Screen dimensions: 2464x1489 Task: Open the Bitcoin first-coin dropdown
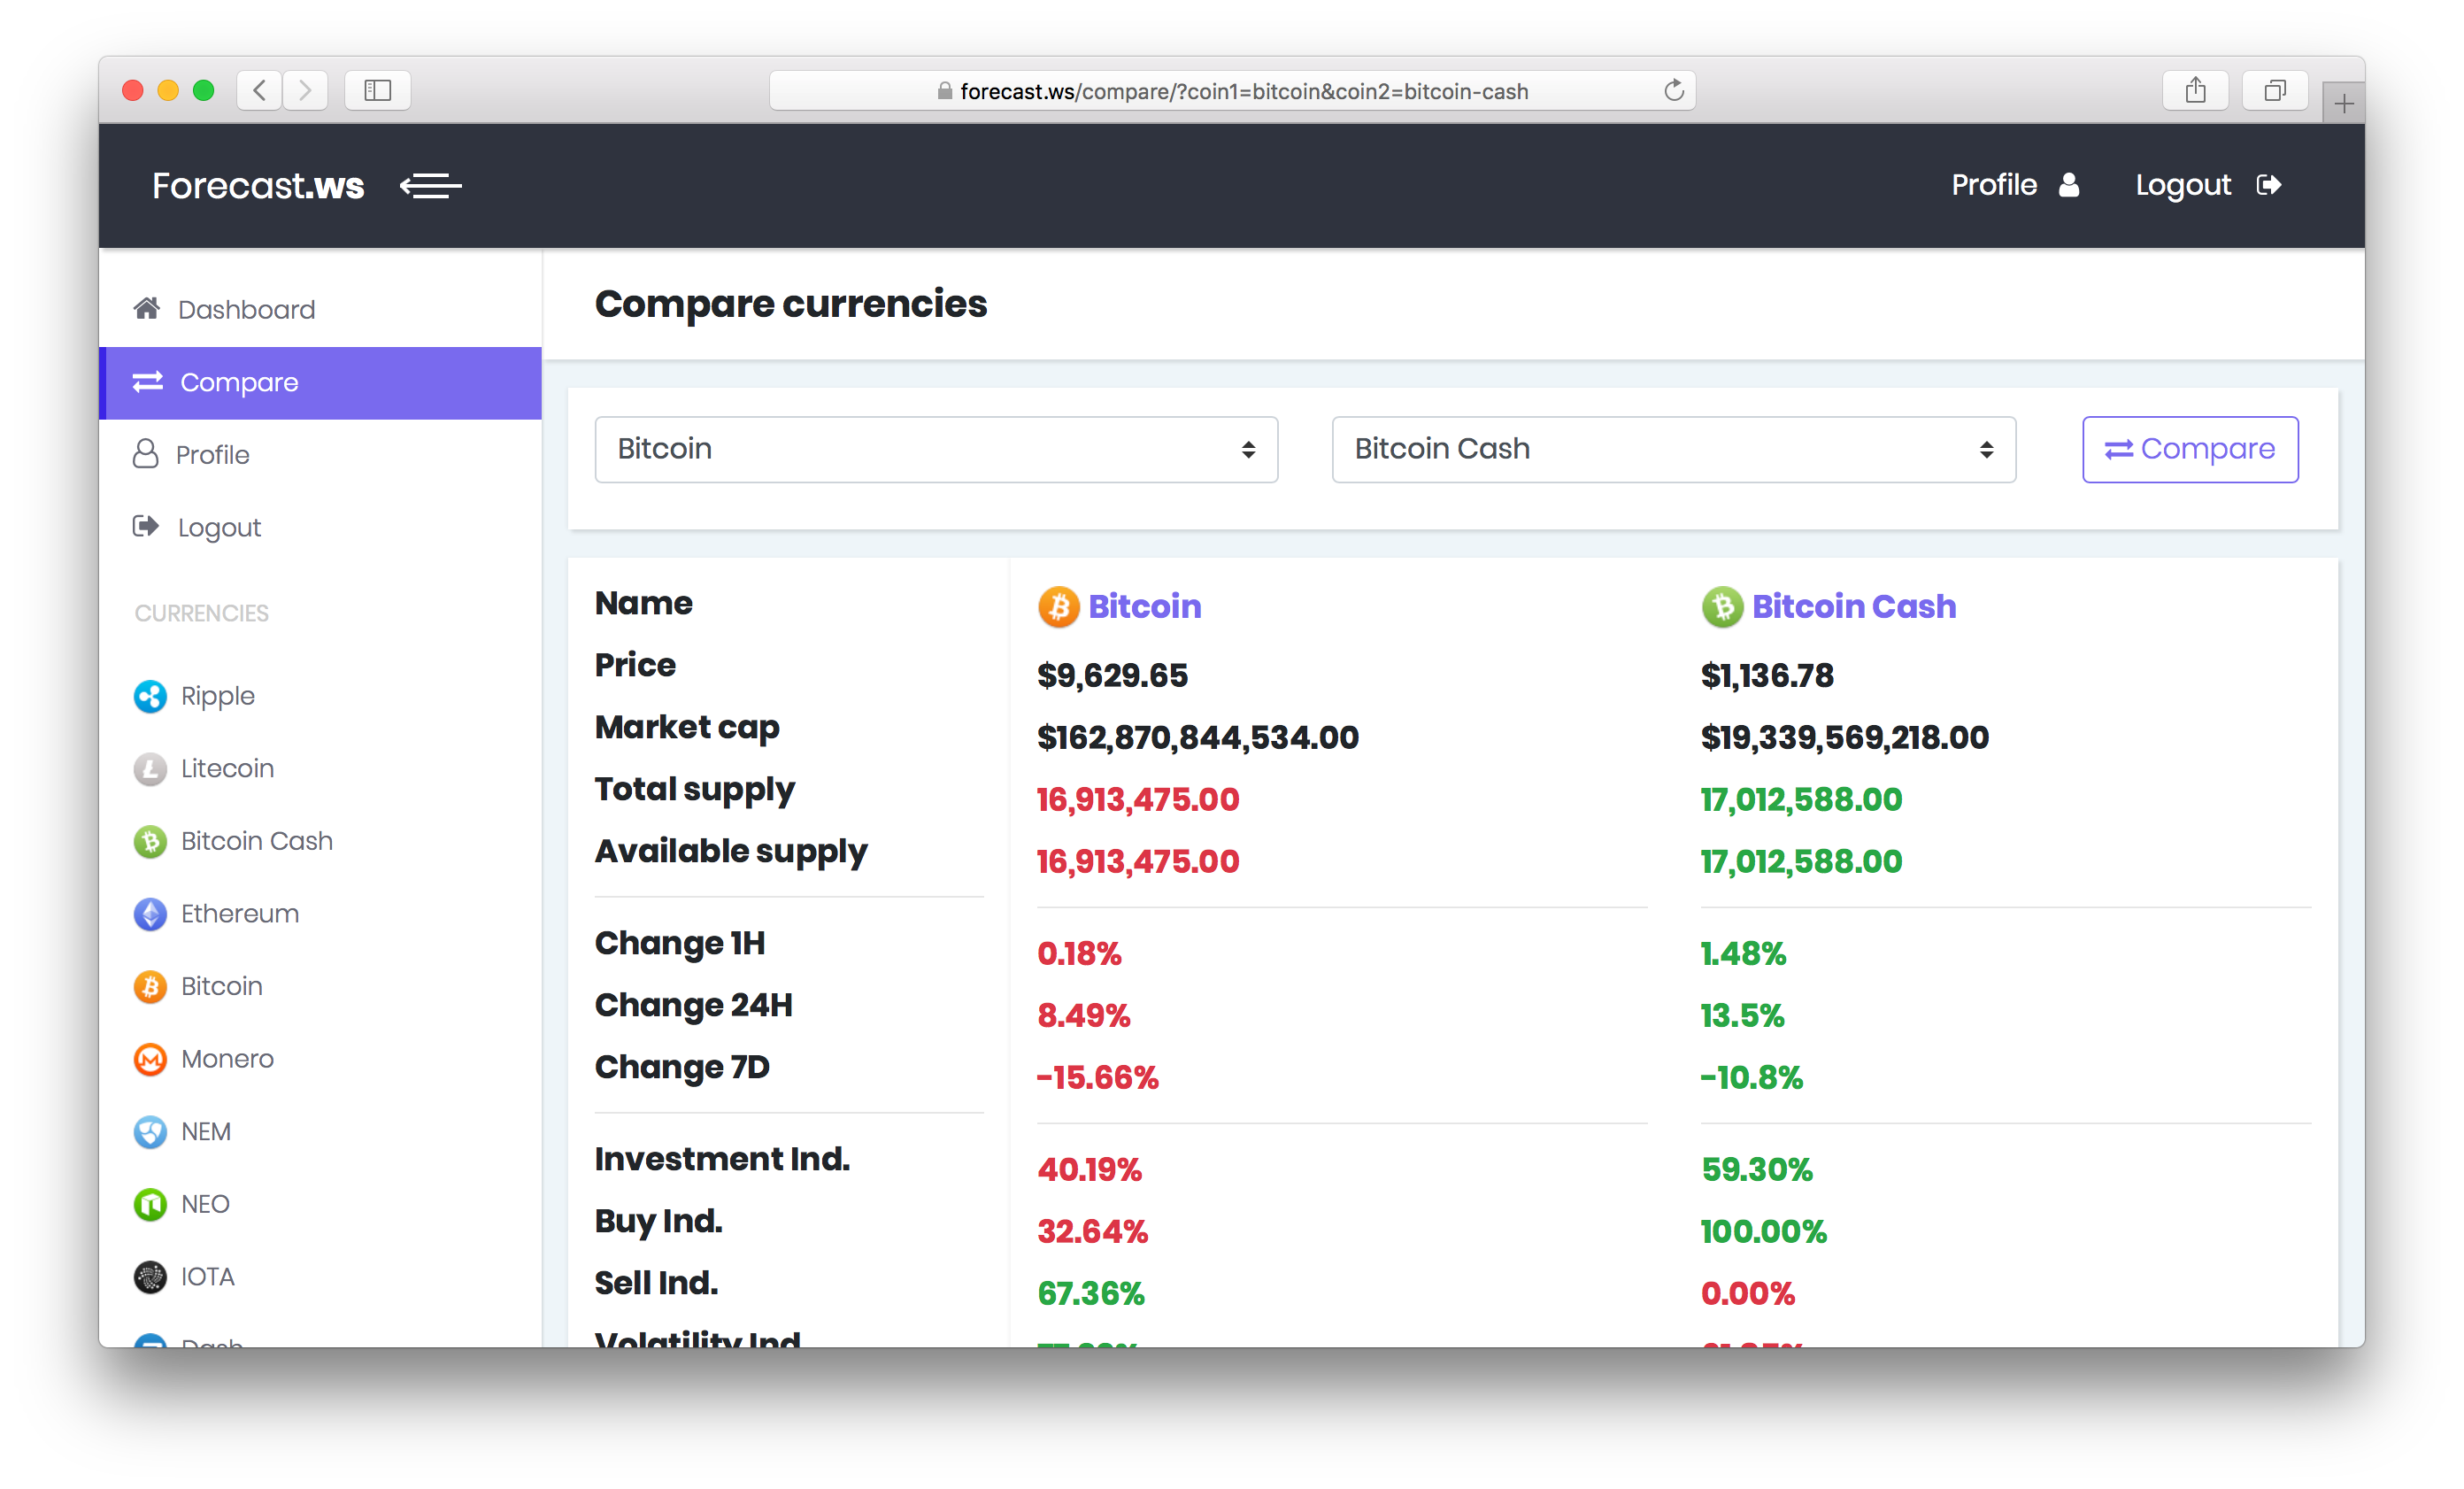pyautogui.click(x=936, y=449)
